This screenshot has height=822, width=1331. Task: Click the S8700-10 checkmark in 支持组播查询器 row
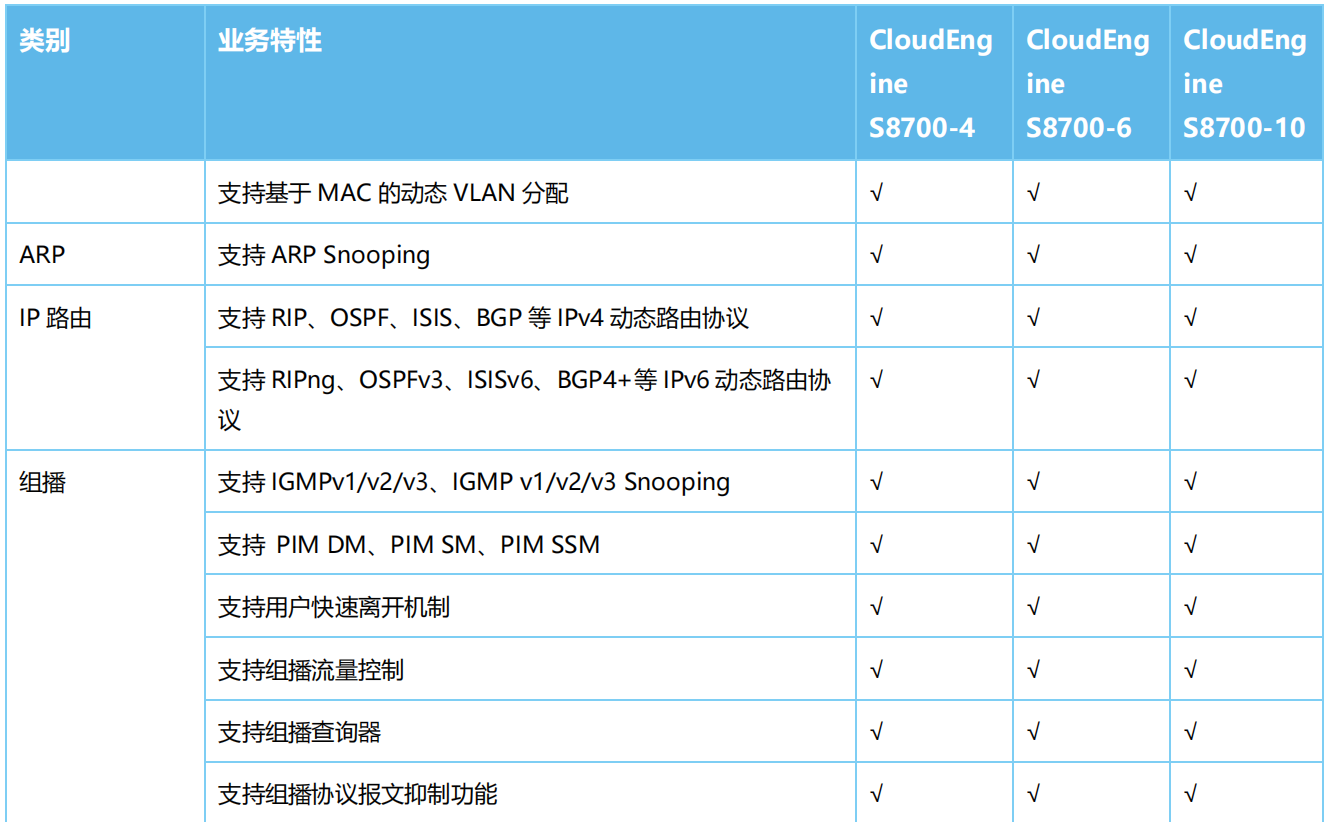coord(1190,732)
